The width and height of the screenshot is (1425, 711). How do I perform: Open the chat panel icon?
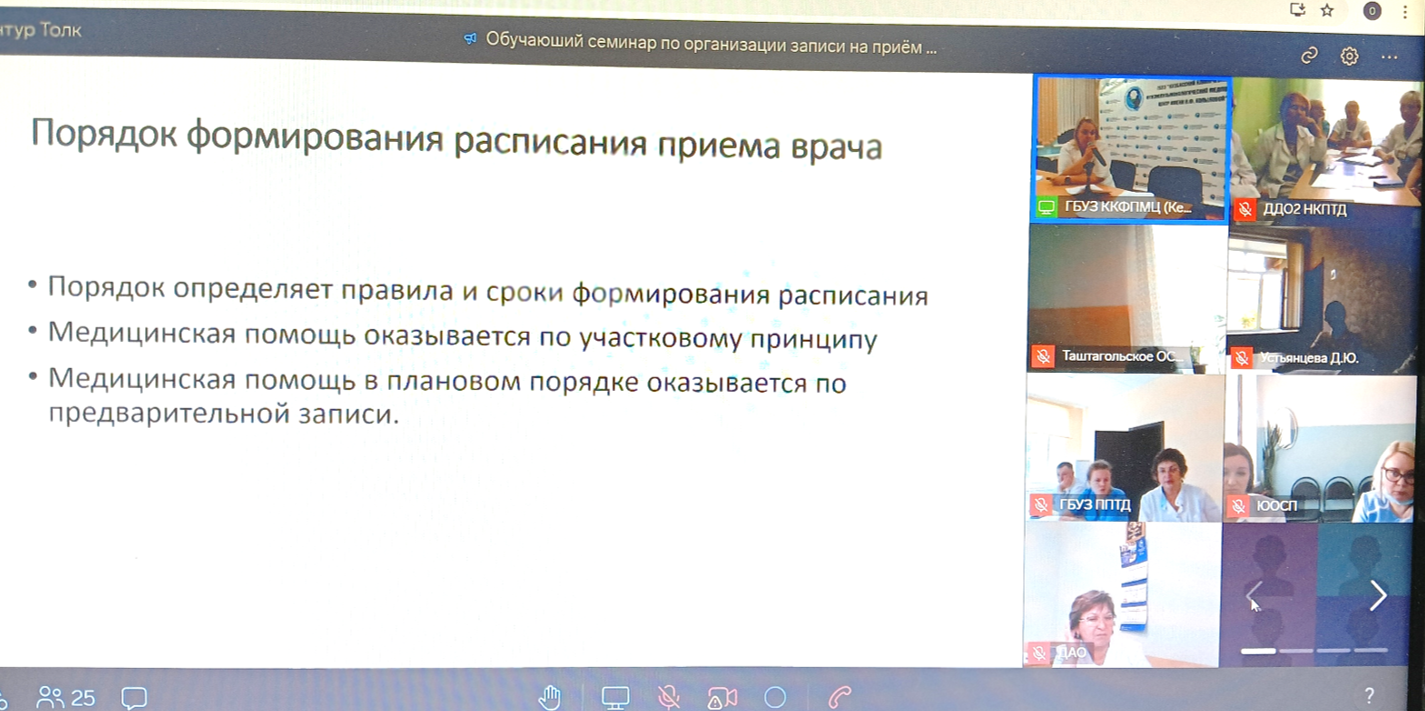134,697
